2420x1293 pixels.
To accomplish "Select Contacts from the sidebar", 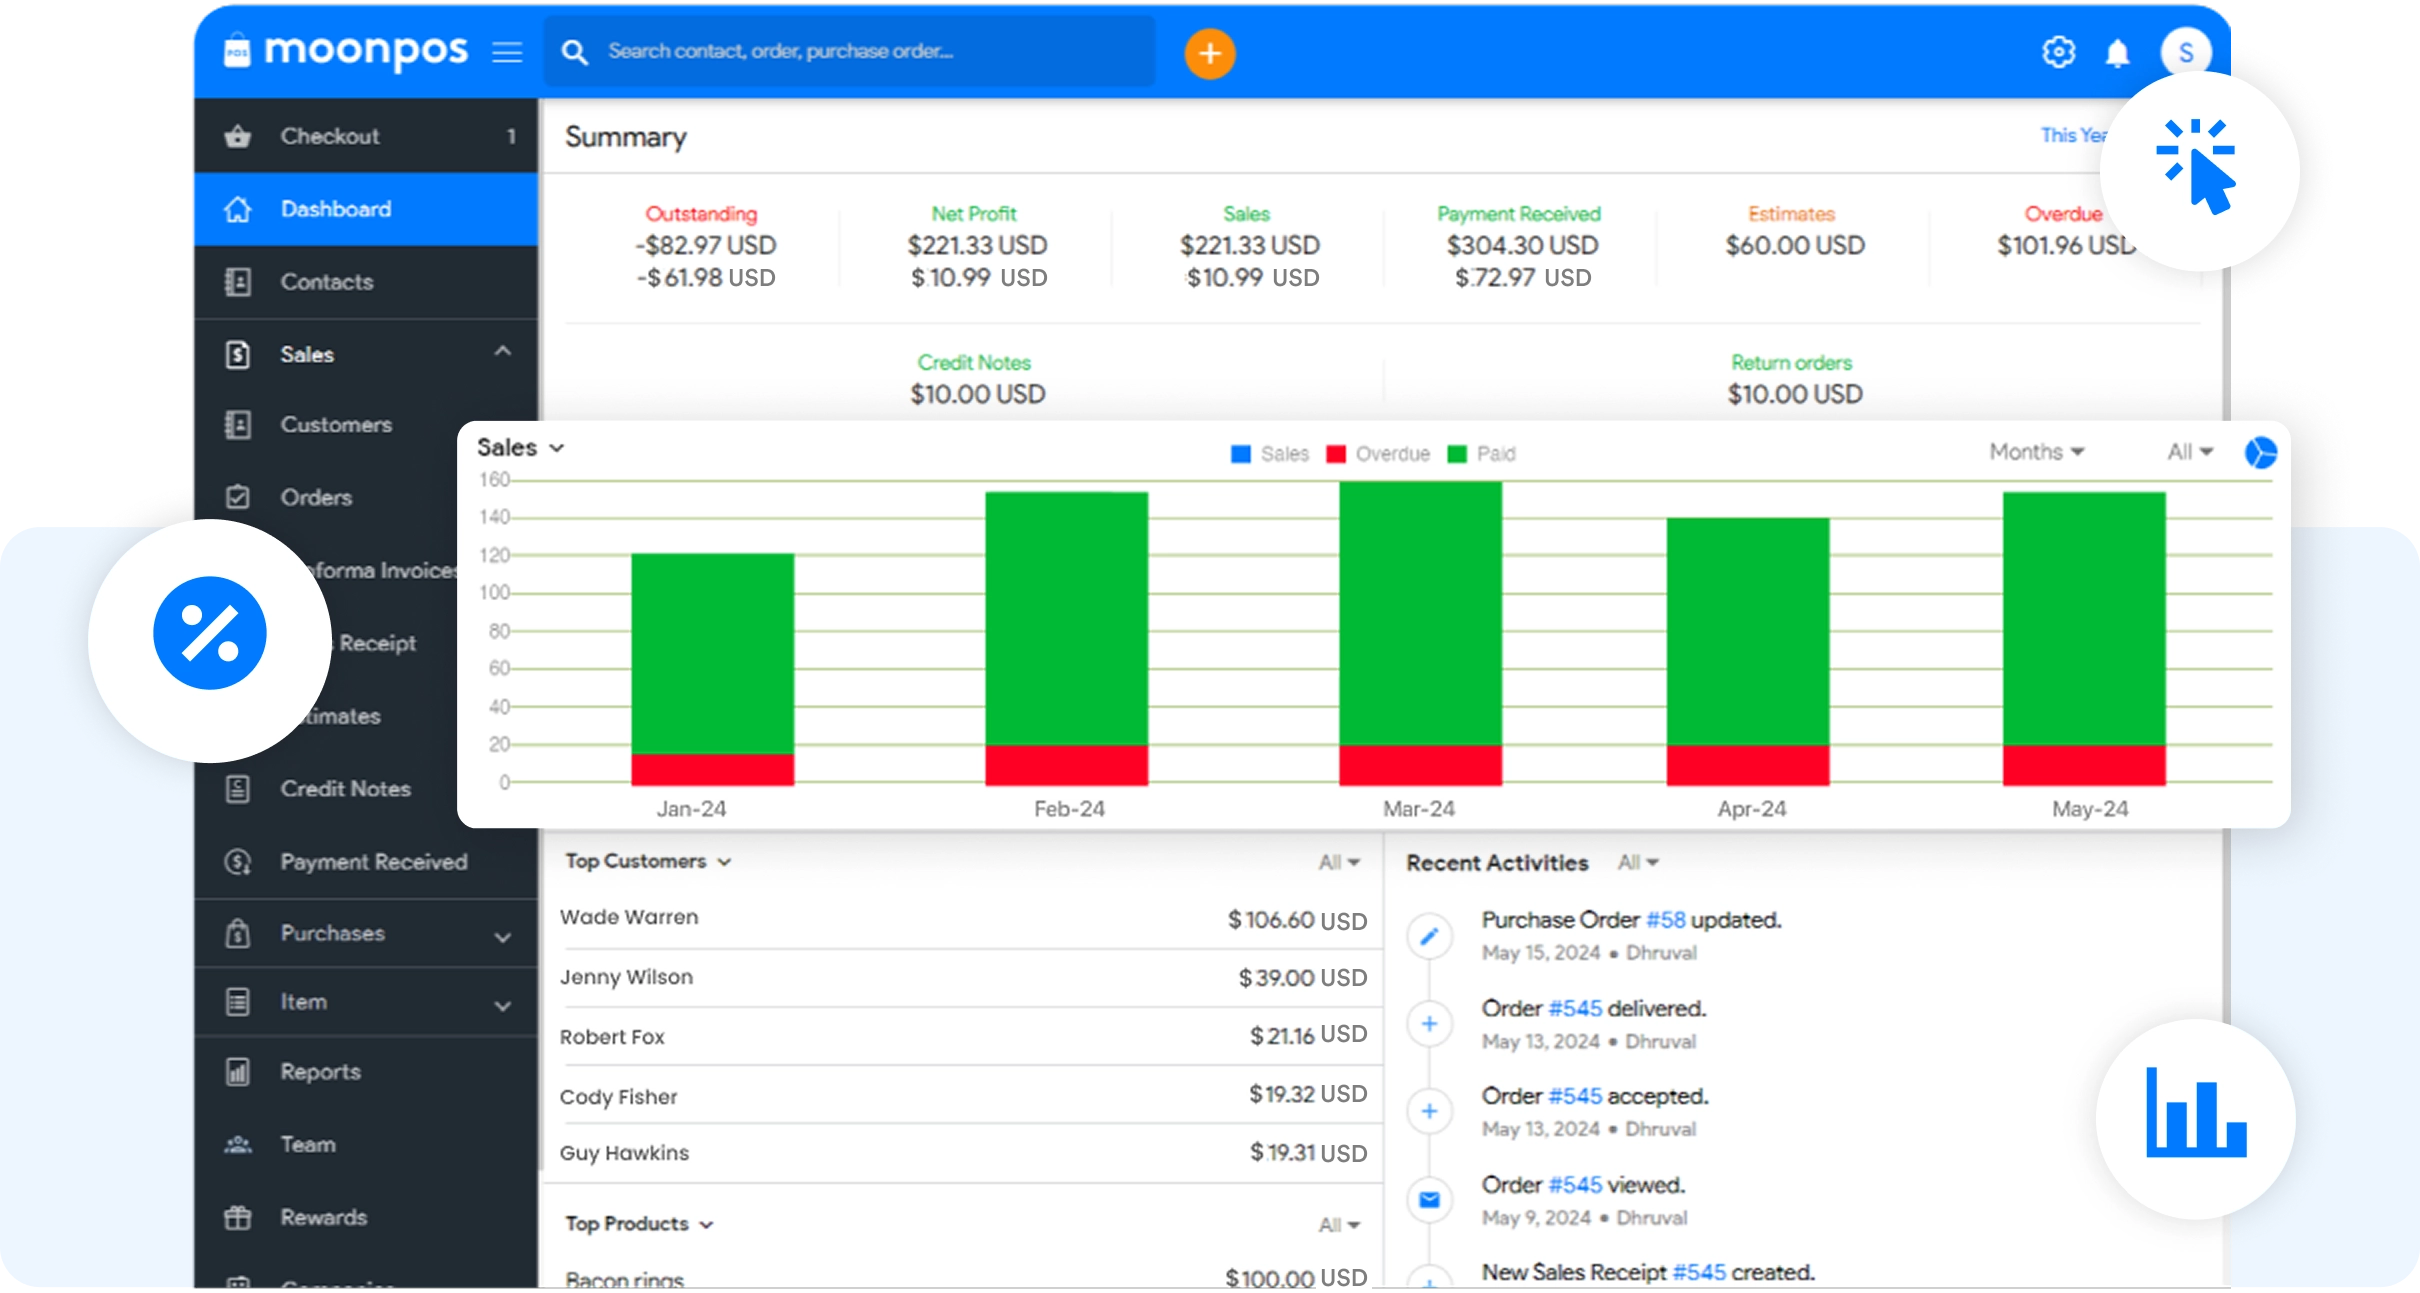I will click(x=328, y=282).
